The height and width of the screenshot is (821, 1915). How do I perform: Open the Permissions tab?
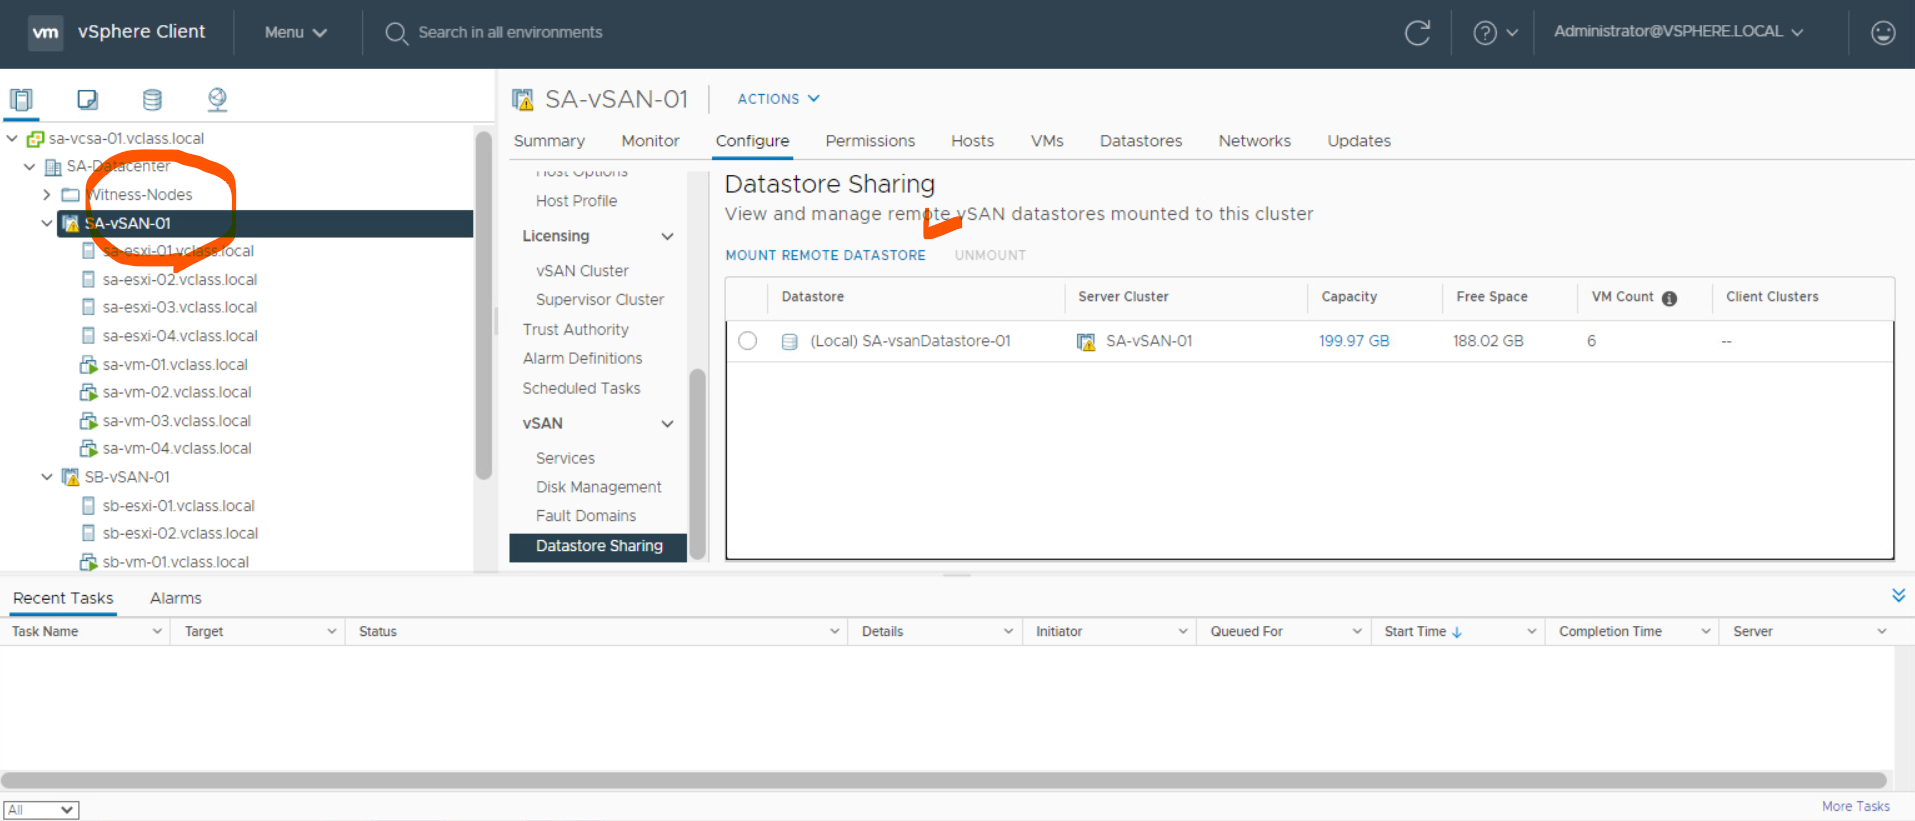(x=870, y=141)
